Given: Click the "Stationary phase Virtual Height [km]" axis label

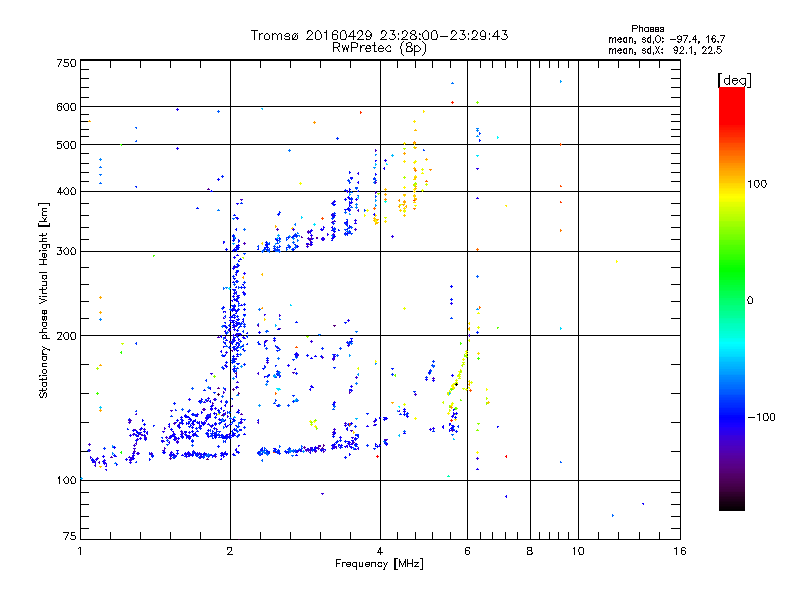Looking at the screenshot, I should pyautogui.click(x=43, y=301).
